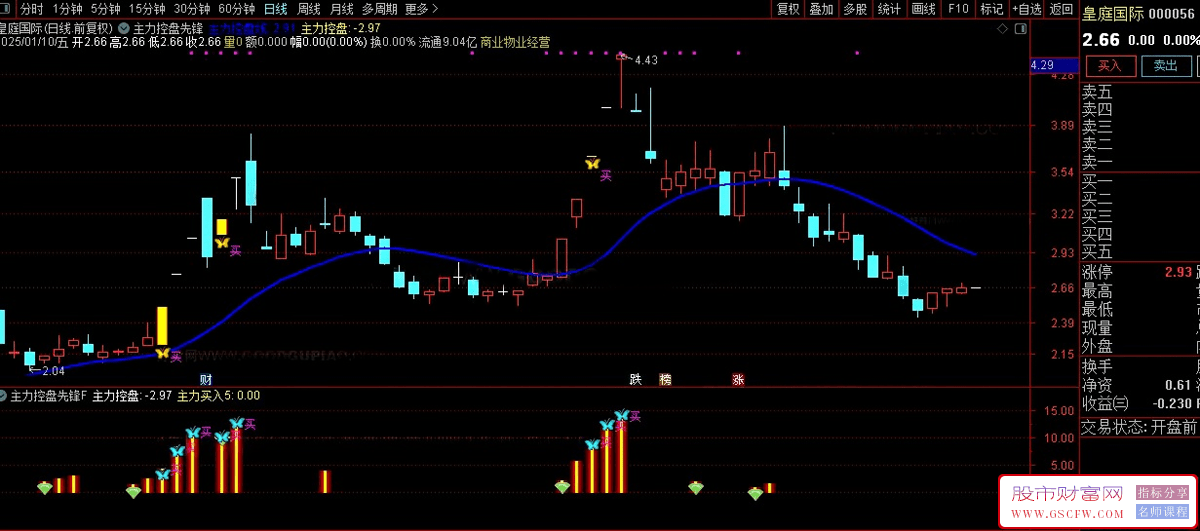The height and width of the screenshot is (531, 1200).
Task: Click the 榜 marker on the timeline
Action: coord(665,379)
